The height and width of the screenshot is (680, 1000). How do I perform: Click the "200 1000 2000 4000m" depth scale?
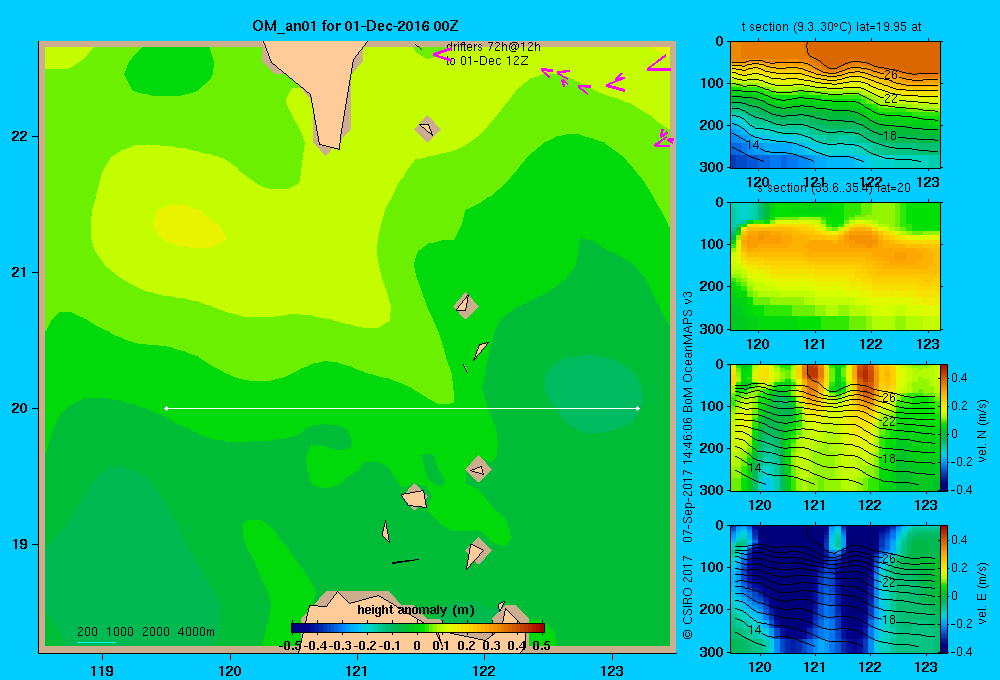point(145,632)
